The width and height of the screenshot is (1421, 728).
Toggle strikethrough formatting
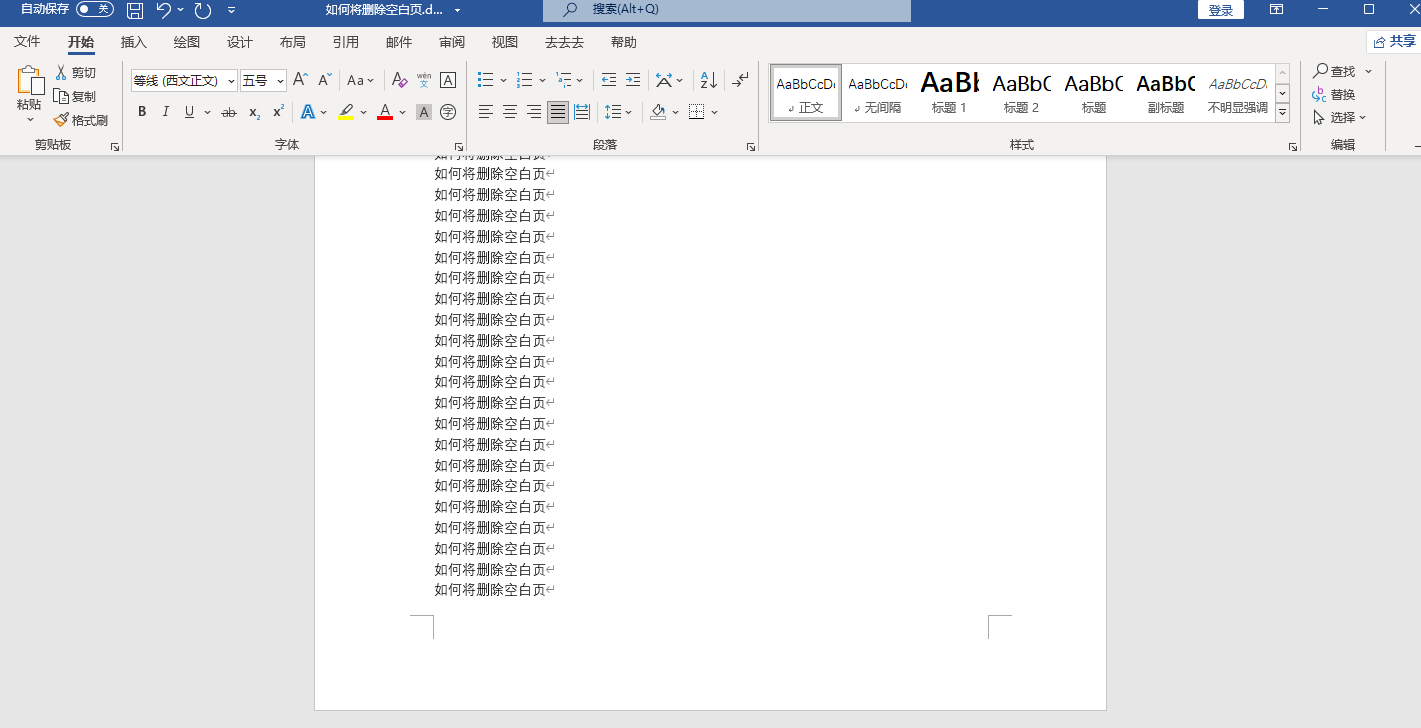point(229,112)
